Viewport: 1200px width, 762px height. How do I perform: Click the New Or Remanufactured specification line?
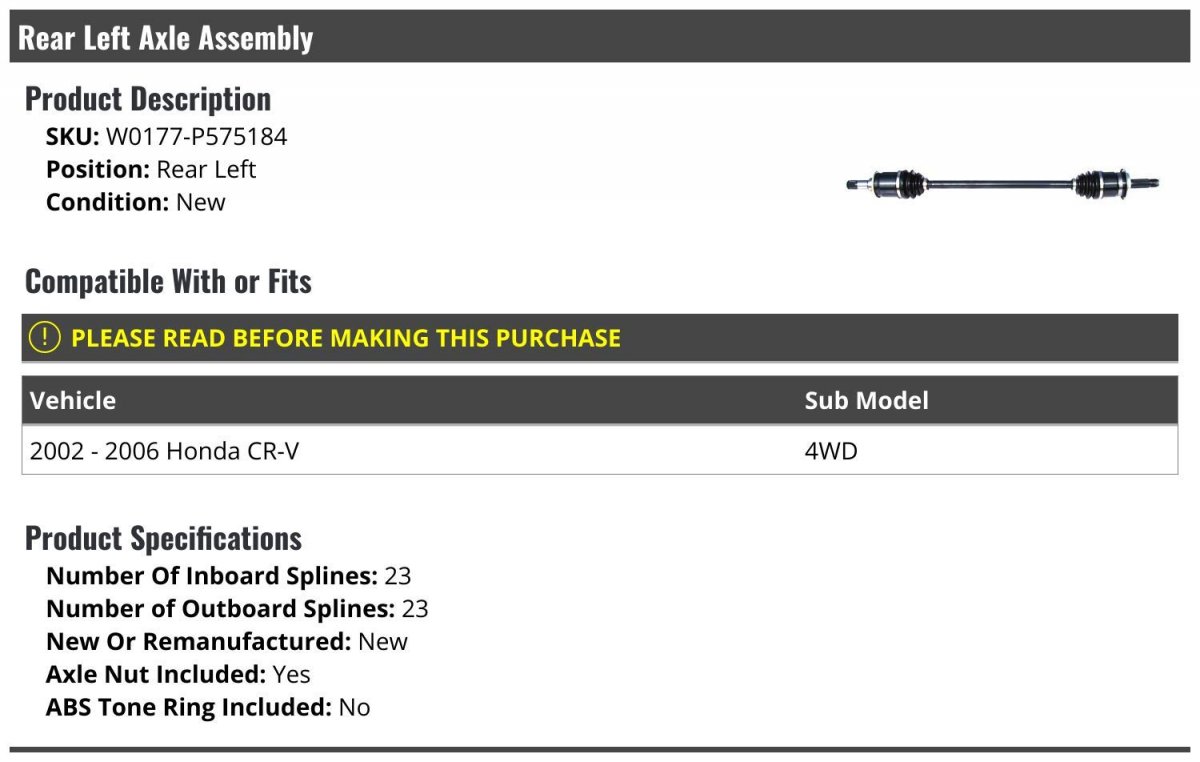227,641
